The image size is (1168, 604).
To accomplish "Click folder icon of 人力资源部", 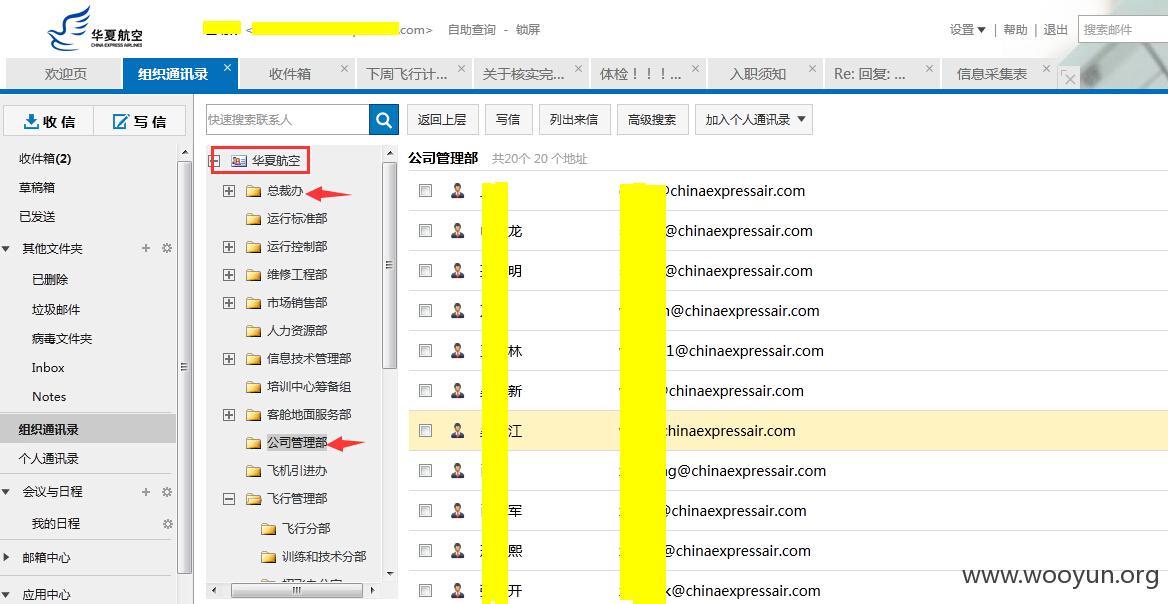I will (x=253, y=331).
